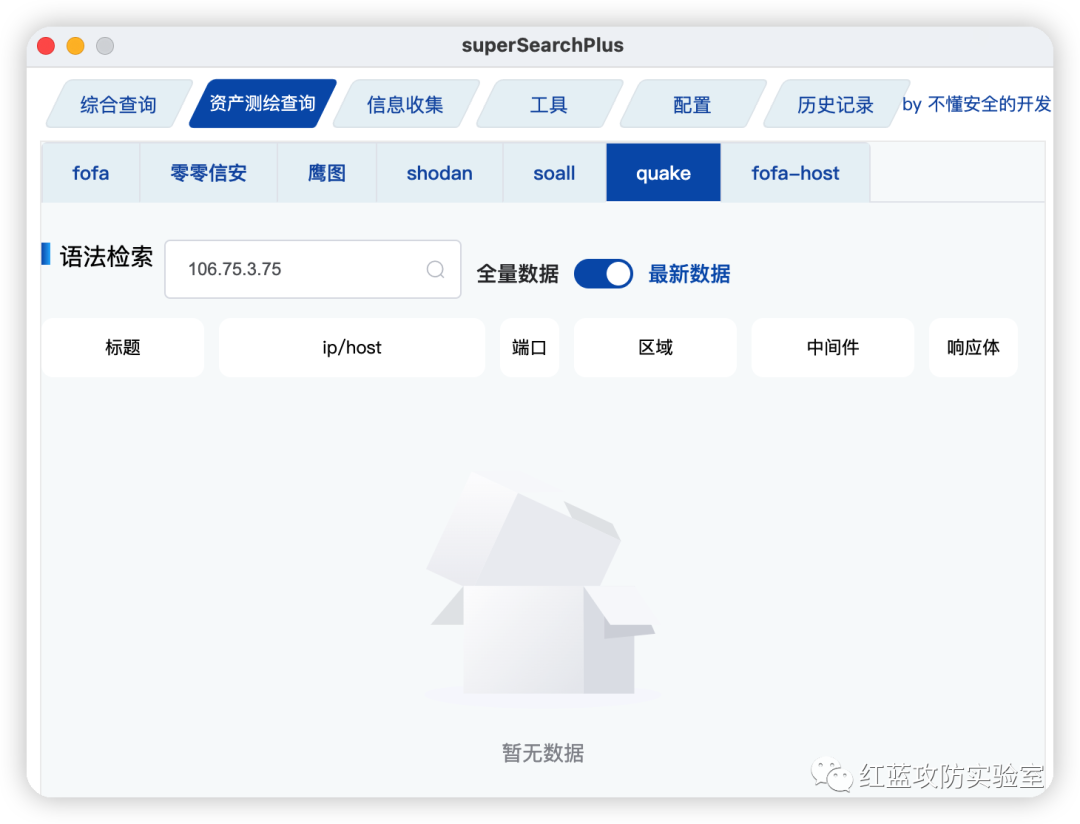Select the fofa sub-tab
Image resolution: width=1080 pixels, height=824 pixels.
(91, 173)
